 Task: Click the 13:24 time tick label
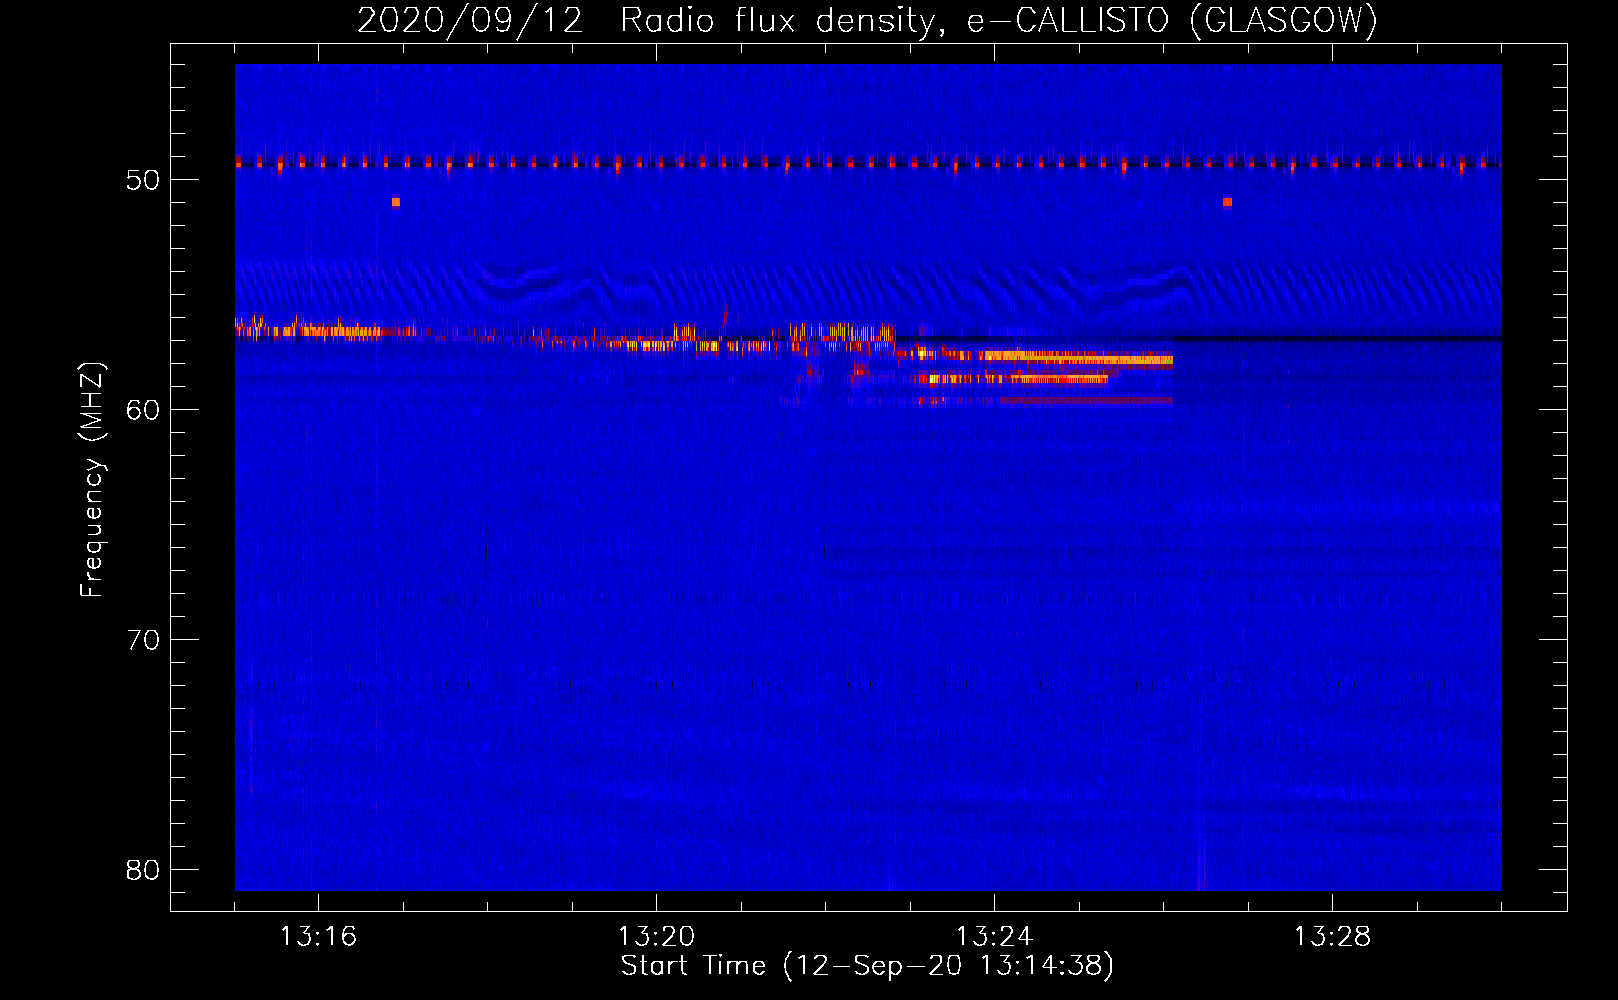994,937
